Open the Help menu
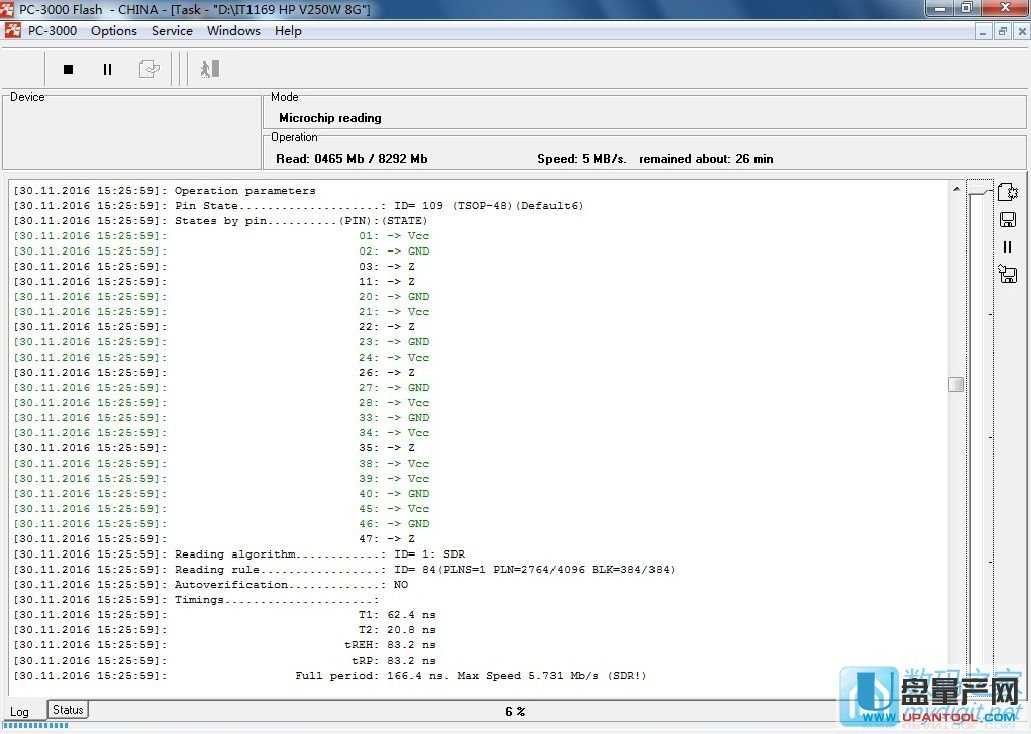1031x734 pixels. click(288, 31)
